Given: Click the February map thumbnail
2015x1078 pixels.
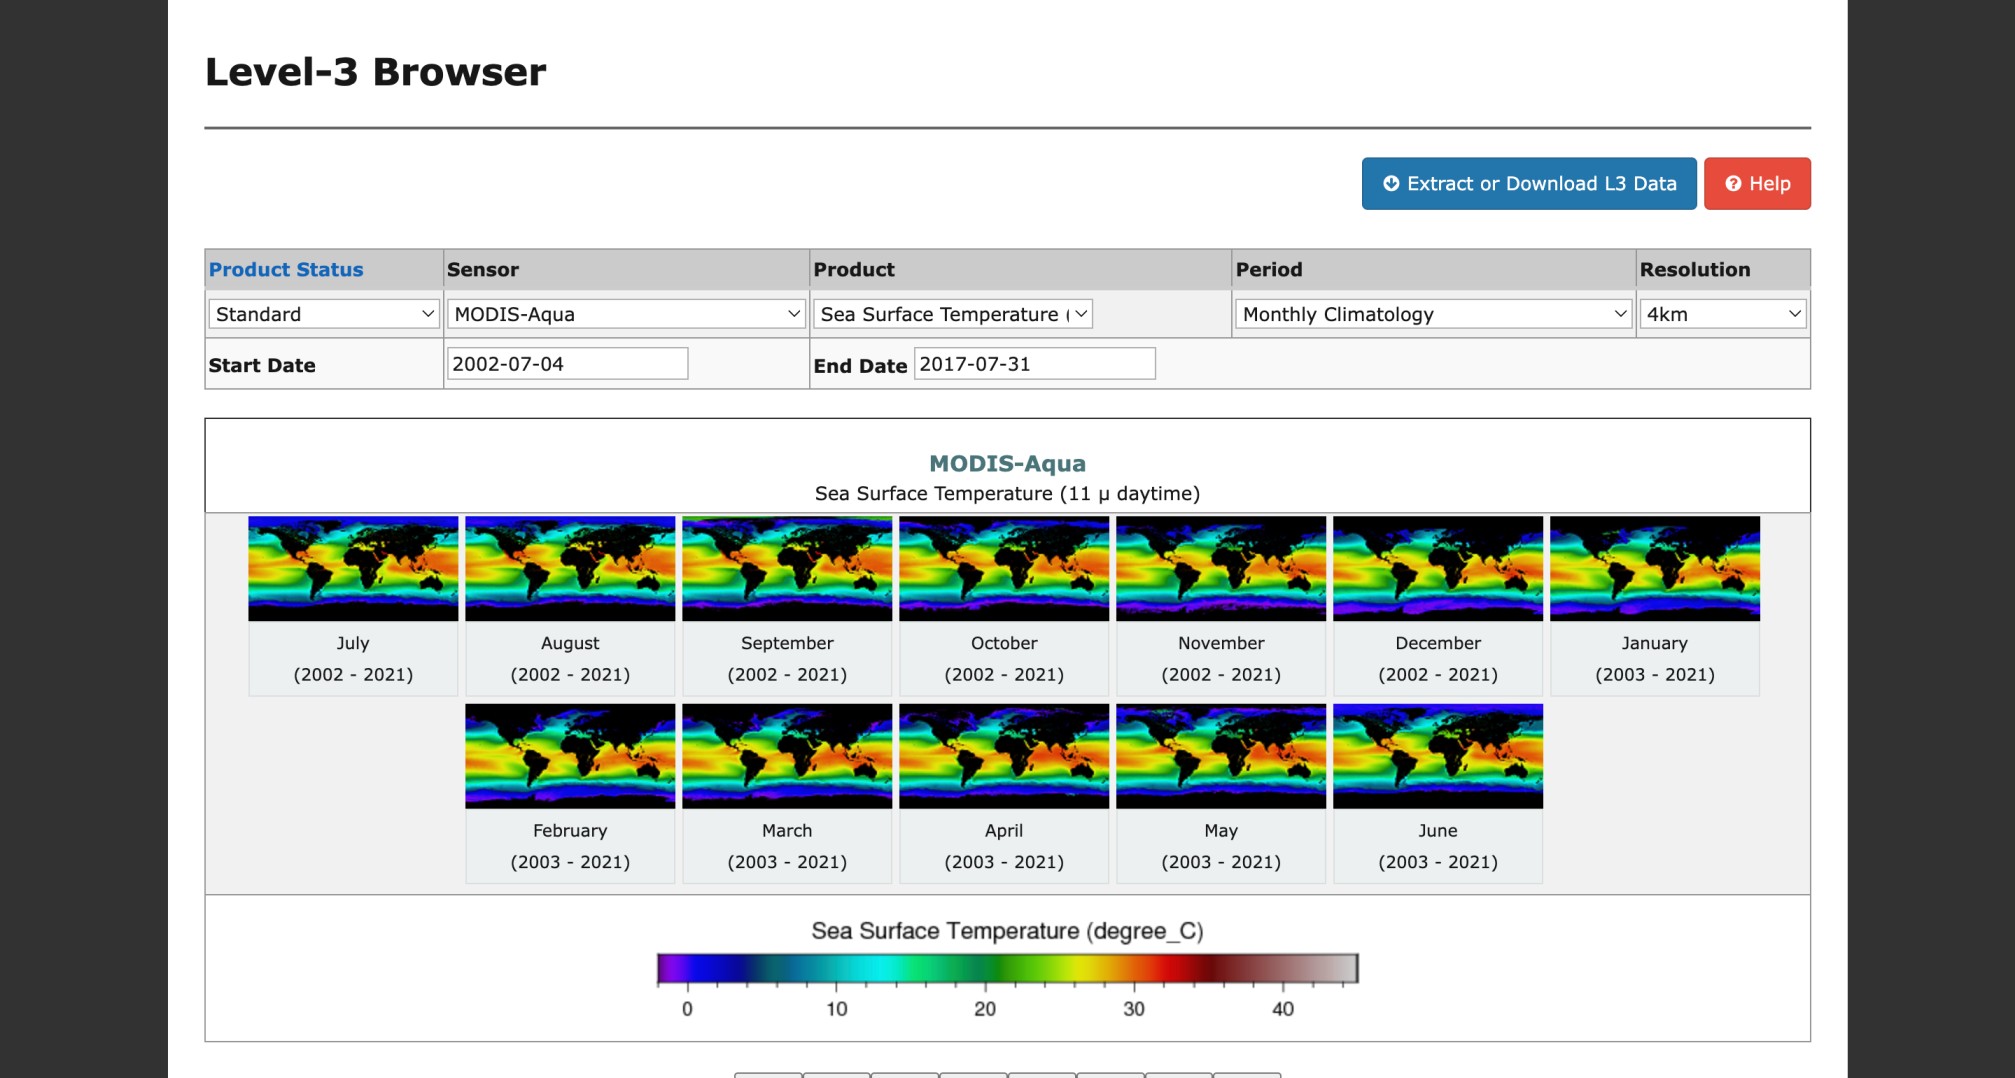Looking at the screenshot, I should (x=570, y=756).
